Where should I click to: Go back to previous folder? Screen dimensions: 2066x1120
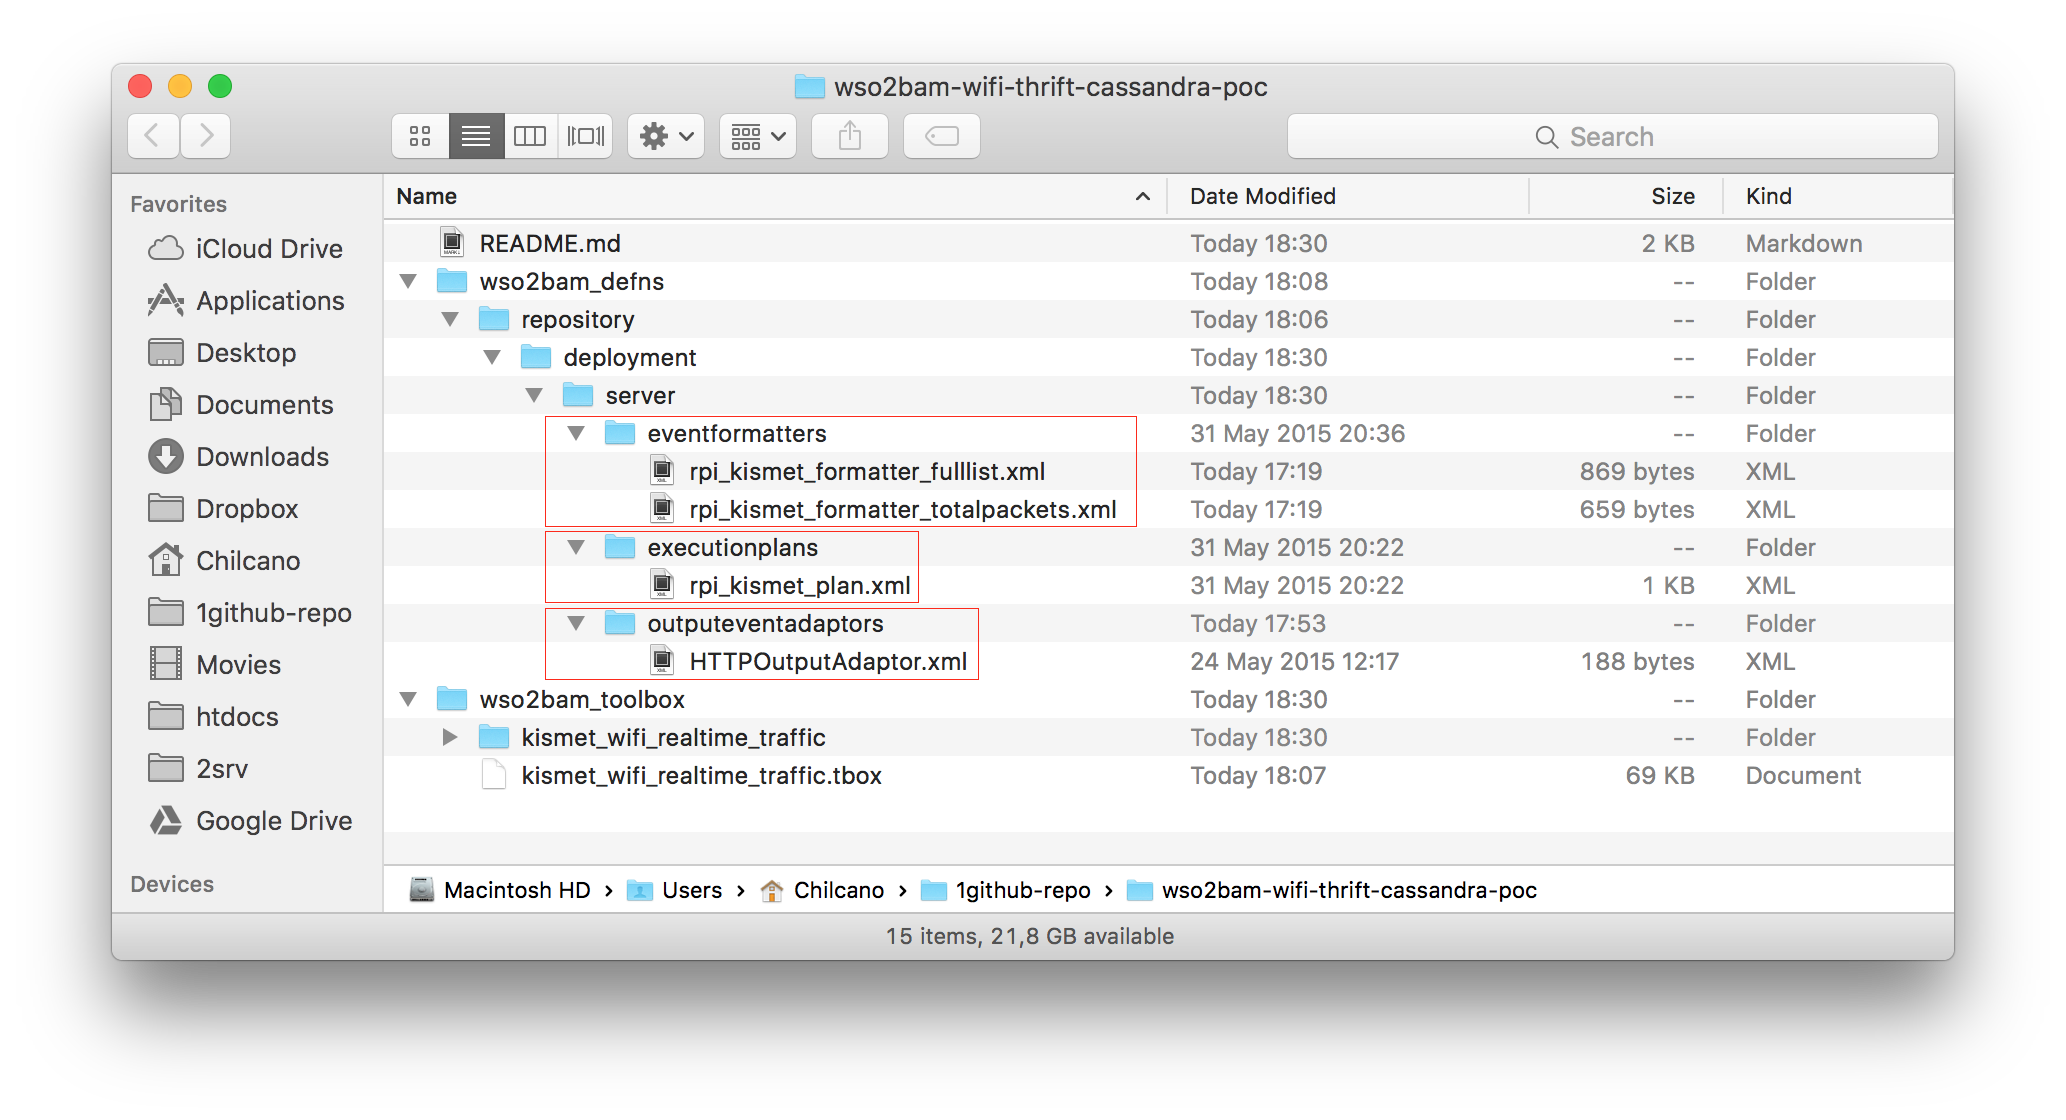click(x=153, y=136)
